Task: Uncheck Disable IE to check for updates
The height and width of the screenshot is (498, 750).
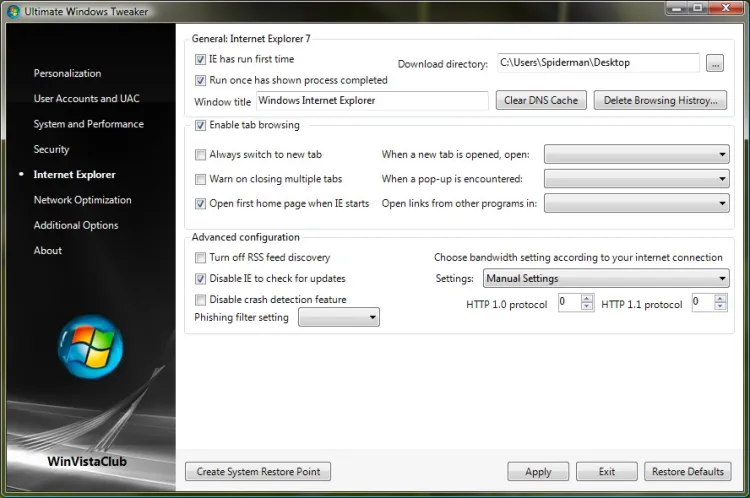Action: point(200,278)
